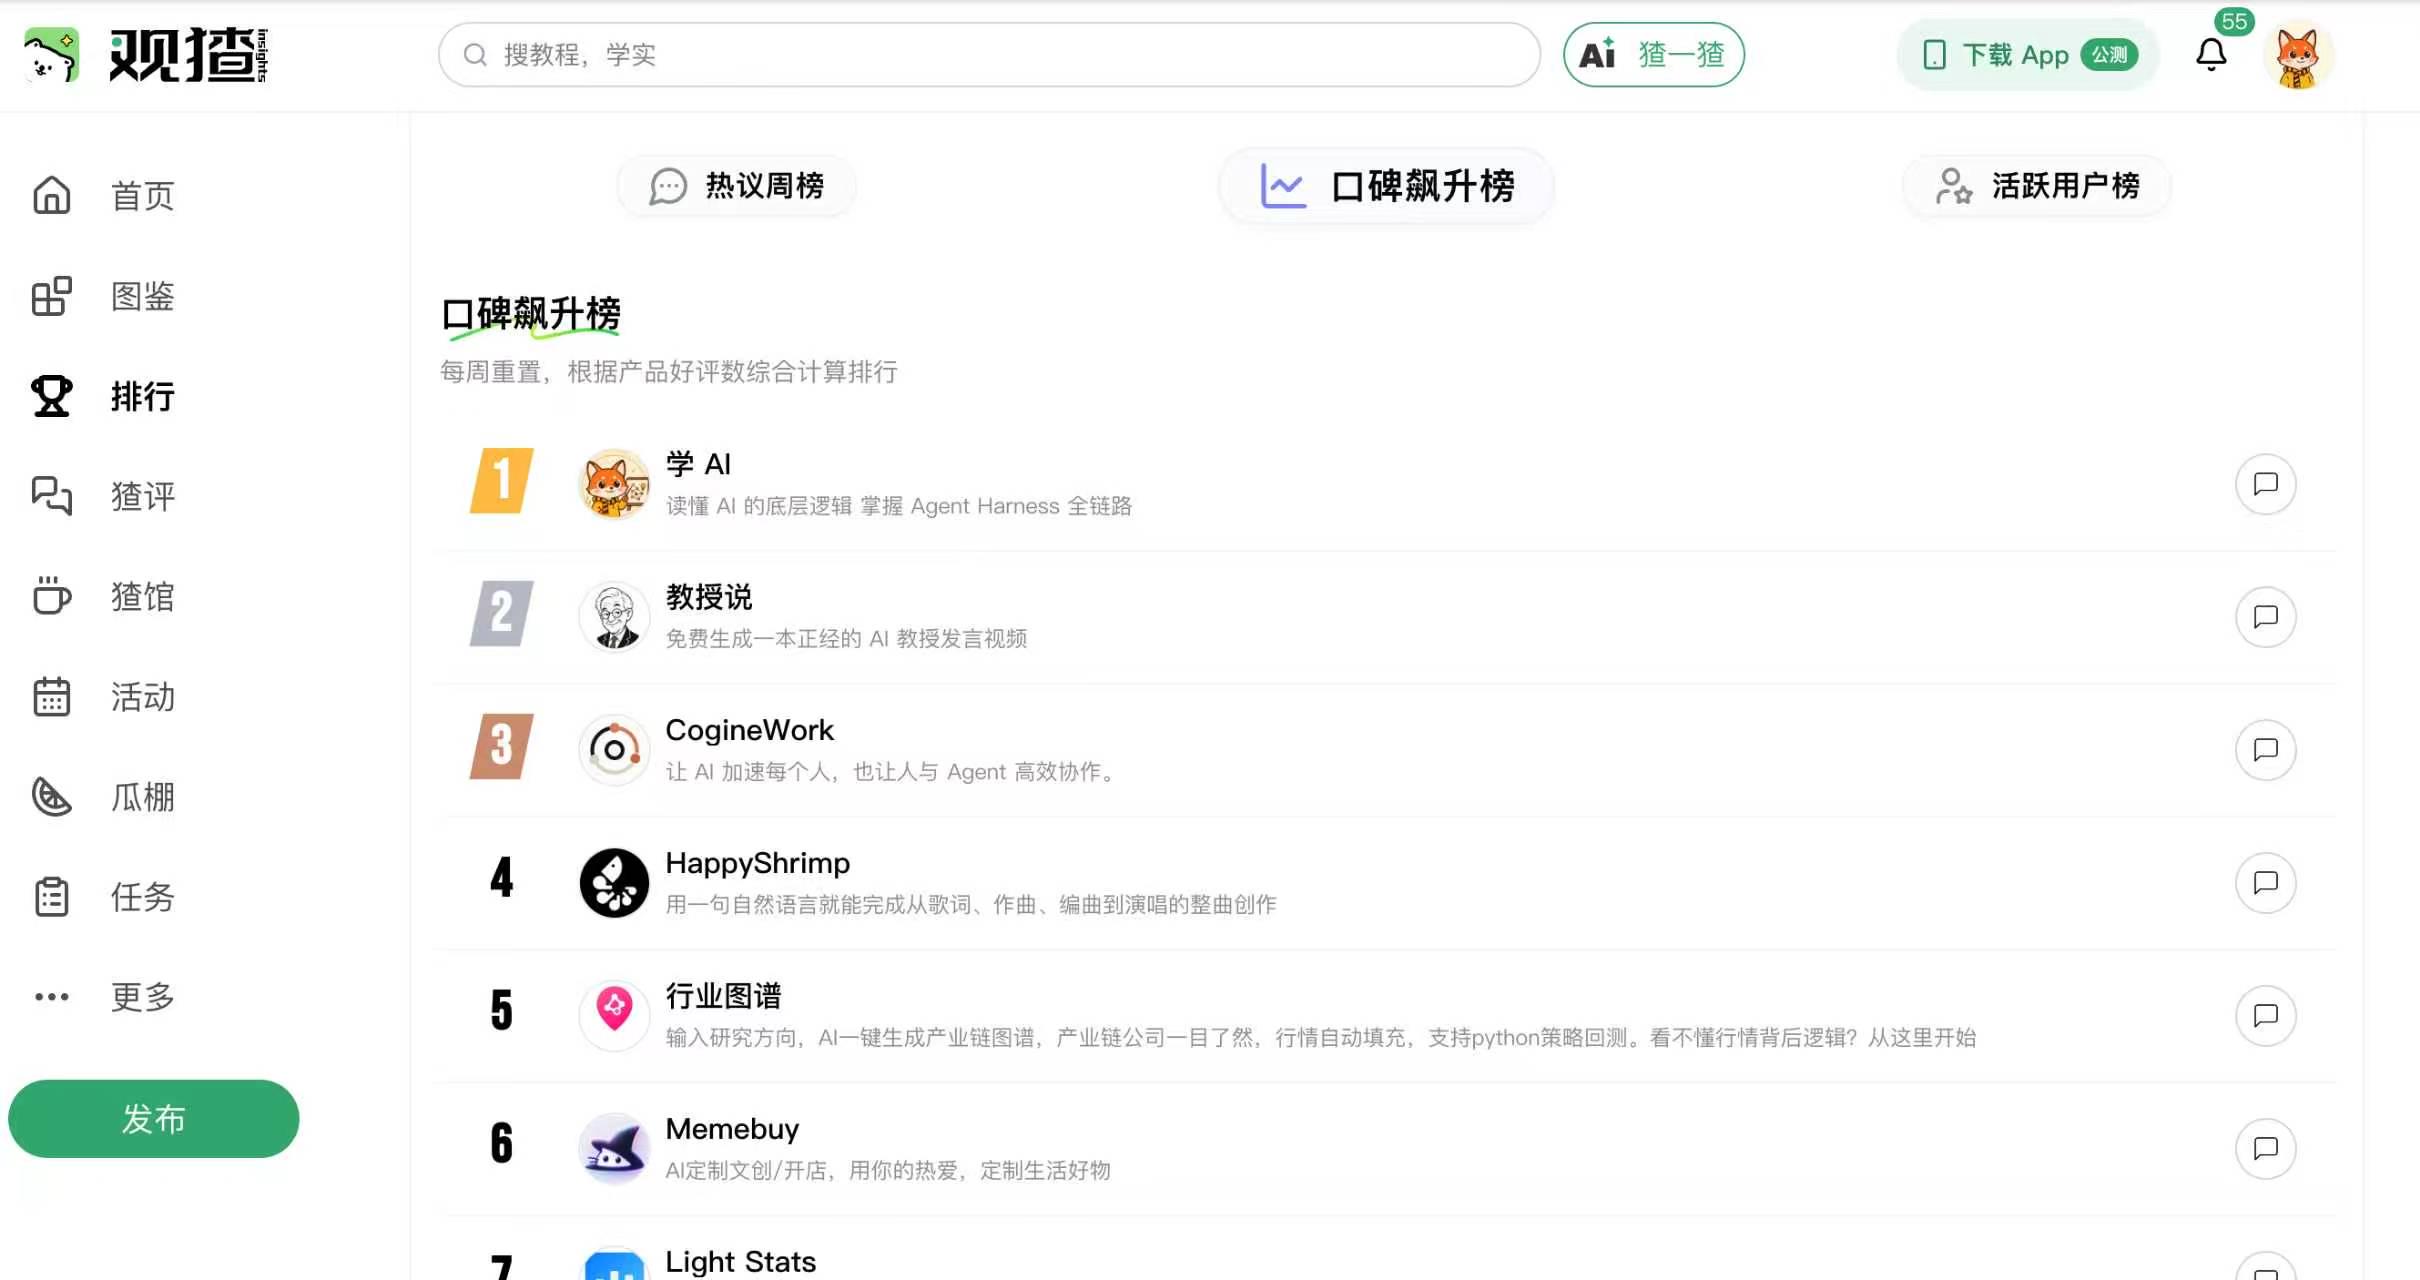Switch to the 活跃用户榜 tab
The height and width of the screenshot is (1280, 2420).
(x=2037, y=186)
